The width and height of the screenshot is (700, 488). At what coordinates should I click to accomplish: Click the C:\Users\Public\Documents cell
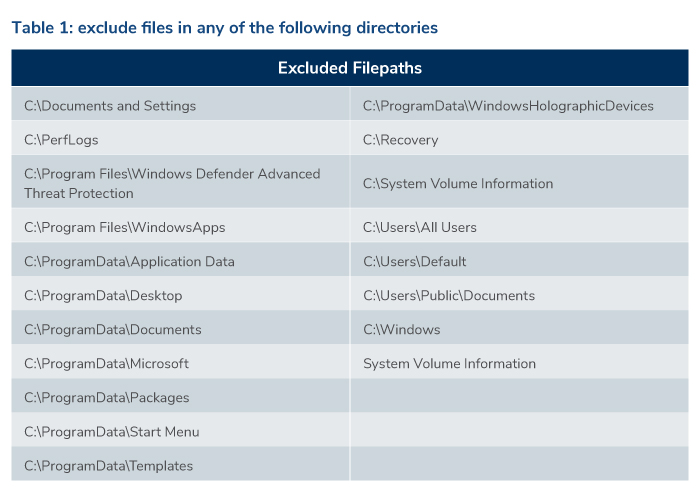(x=520, y=295)
